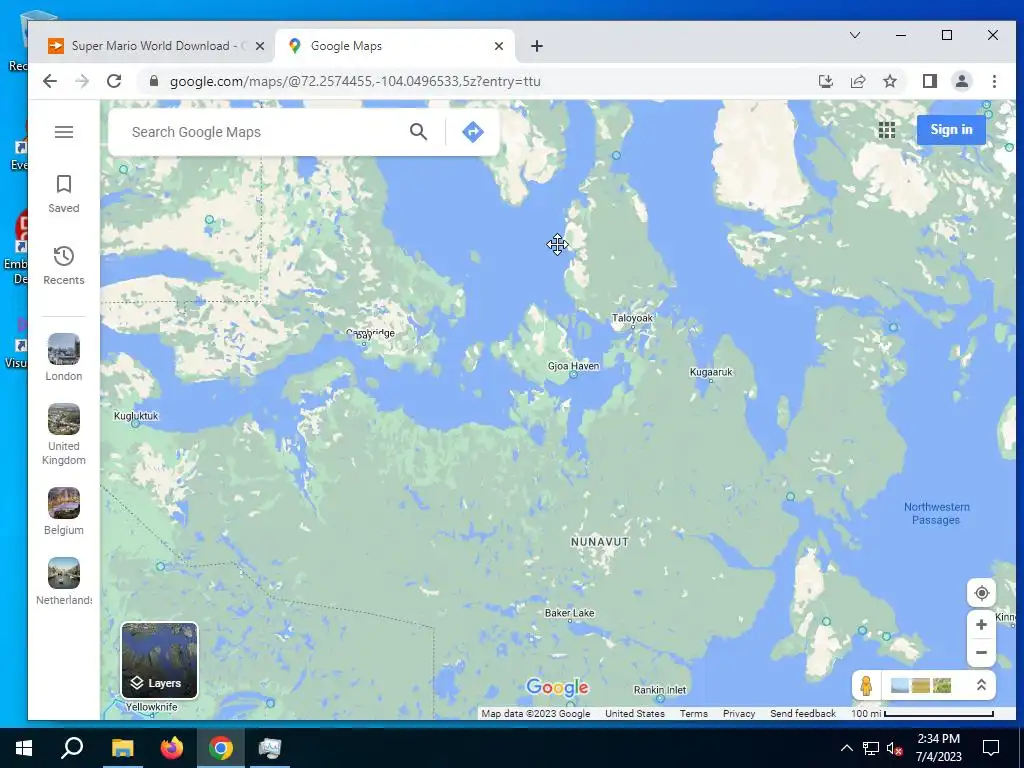Open Chrome's three-dot menu
The width and height of the screenshot is (1024, 768).
click(994, 81)
